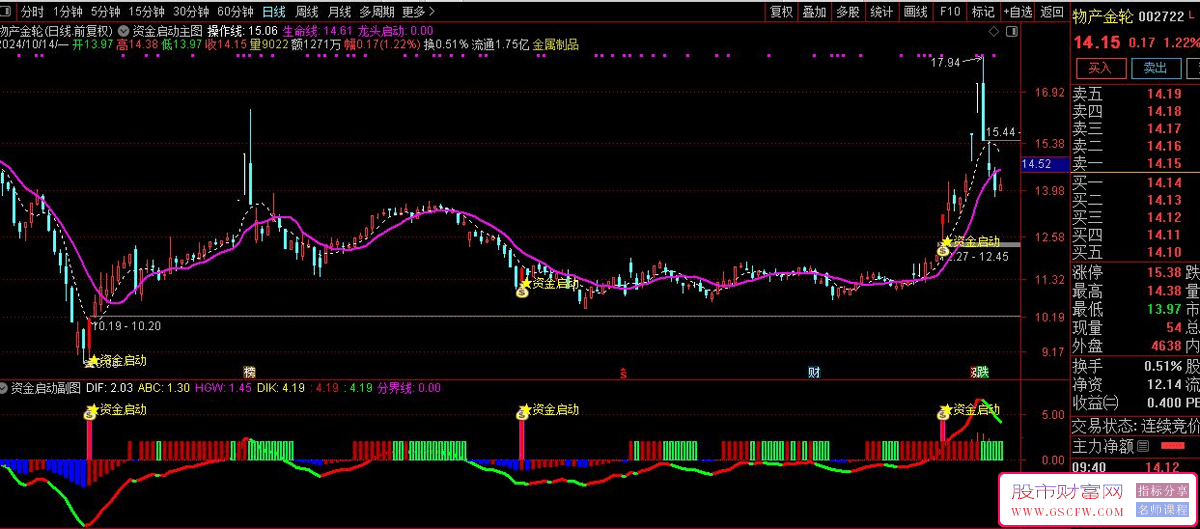Open the 多股 multi-stock view

click(x=848, y=12)
